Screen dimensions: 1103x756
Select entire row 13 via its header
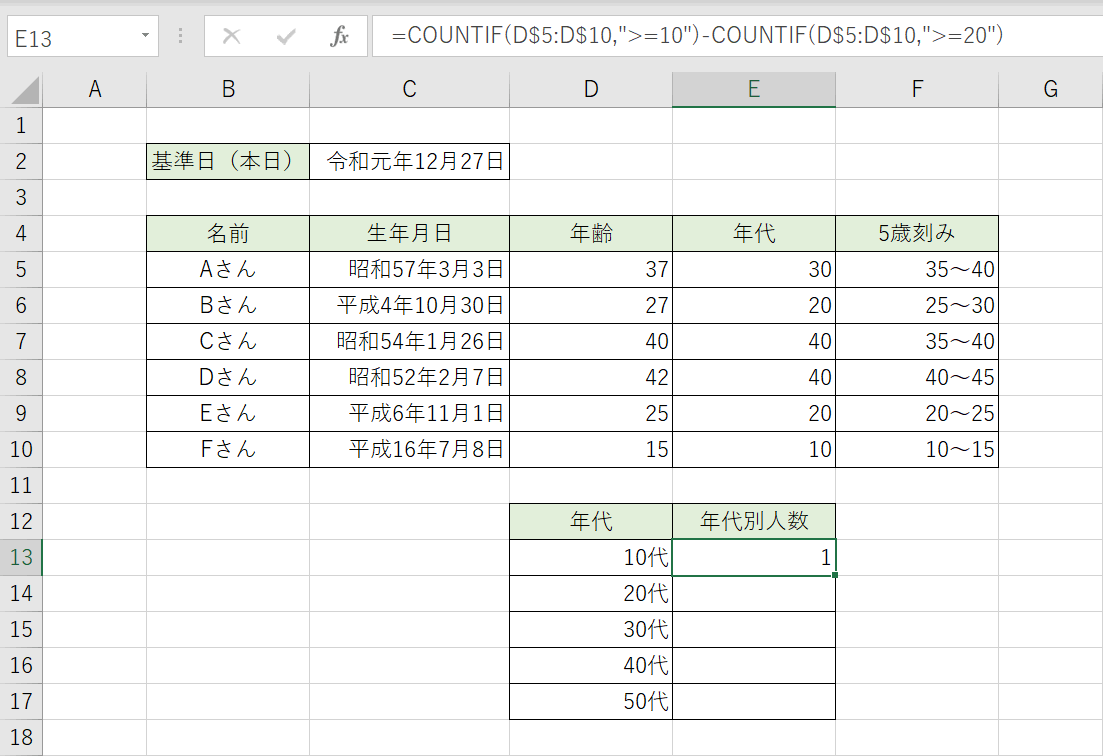[22, 557]
